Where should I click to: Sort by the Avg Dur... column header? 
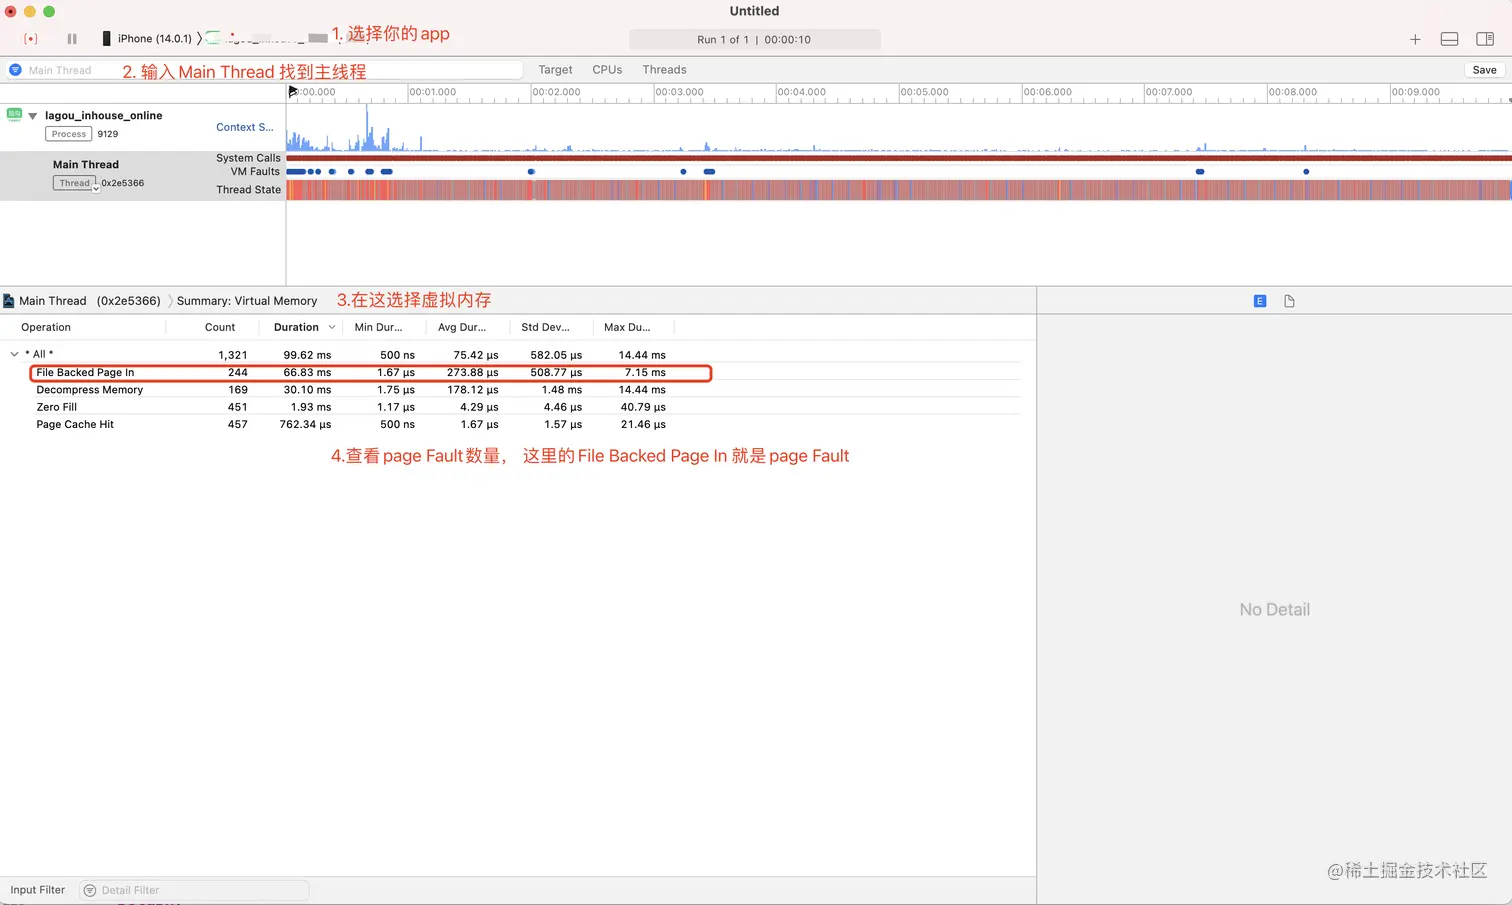click(x=462, y=328)
